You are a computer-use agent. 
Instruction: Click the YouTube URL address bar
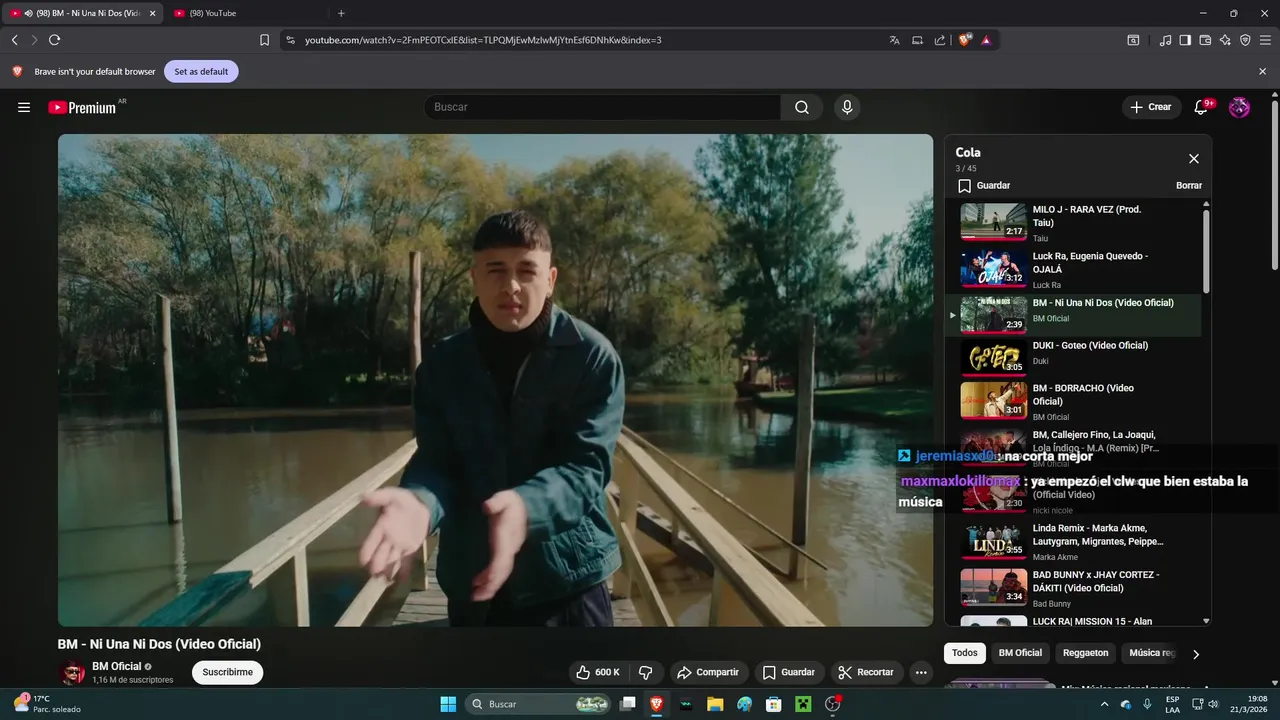pos(585,40)
